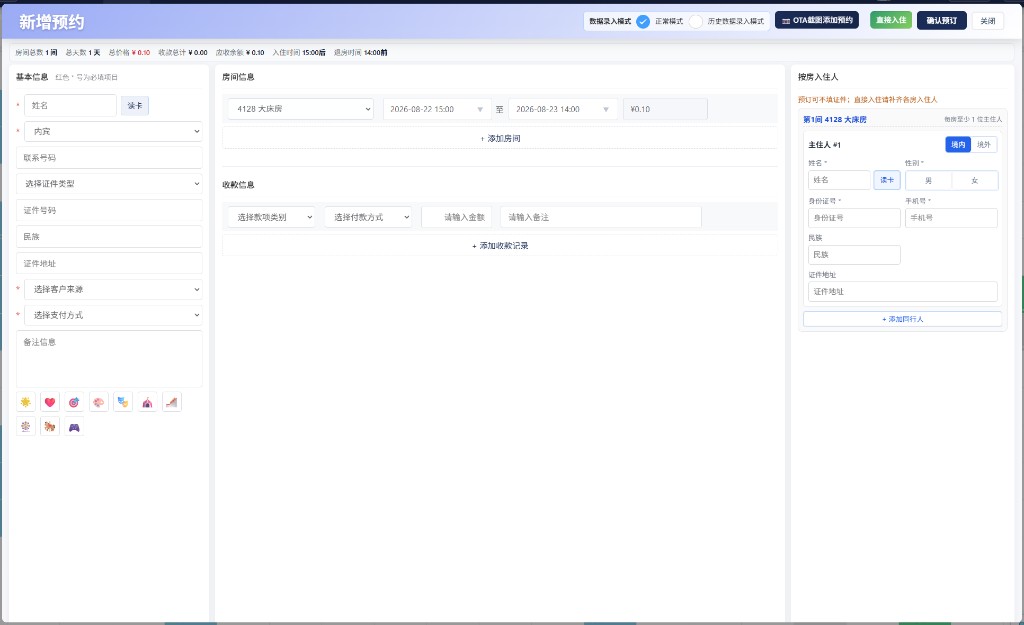Click OTA截图添加预约 button
The image size is (1024, 625).
click(x=817, y=20)
